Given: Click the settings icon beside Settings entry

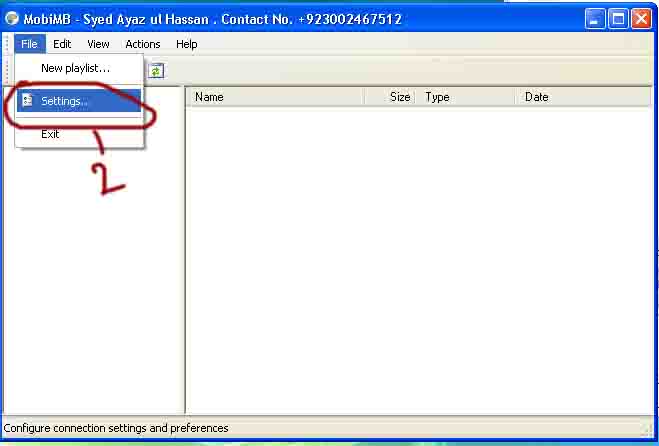Looking at the screenshot, I should (27, 100).
